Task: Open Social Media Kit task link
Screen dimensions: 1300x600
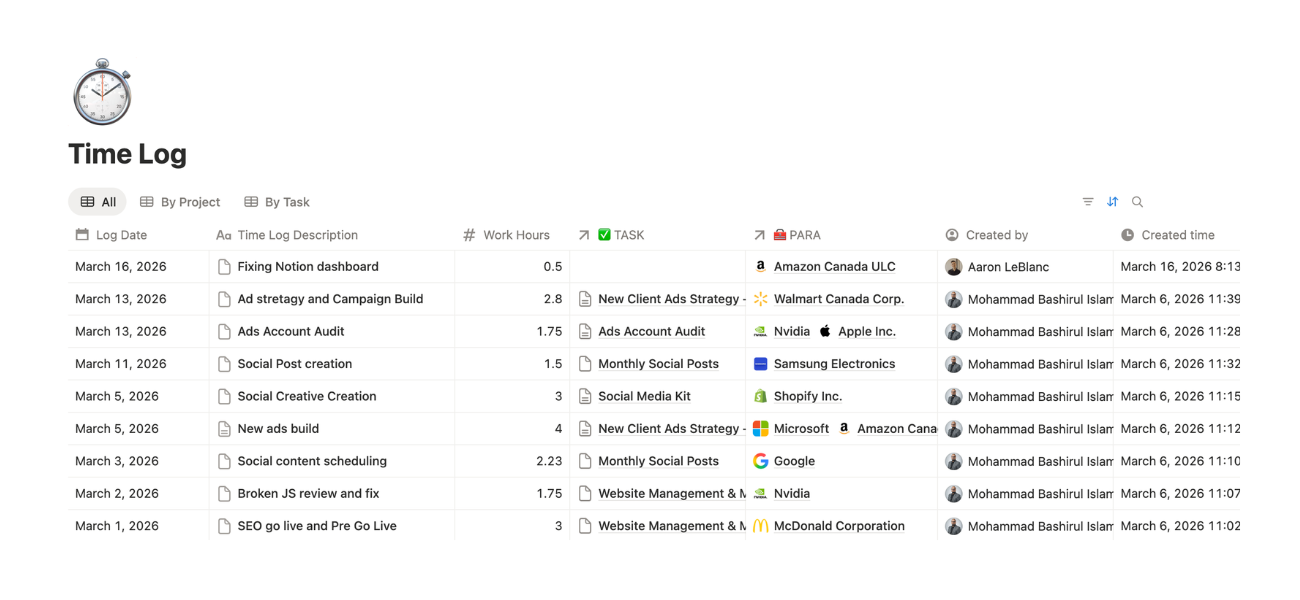Action: point(645,396)
